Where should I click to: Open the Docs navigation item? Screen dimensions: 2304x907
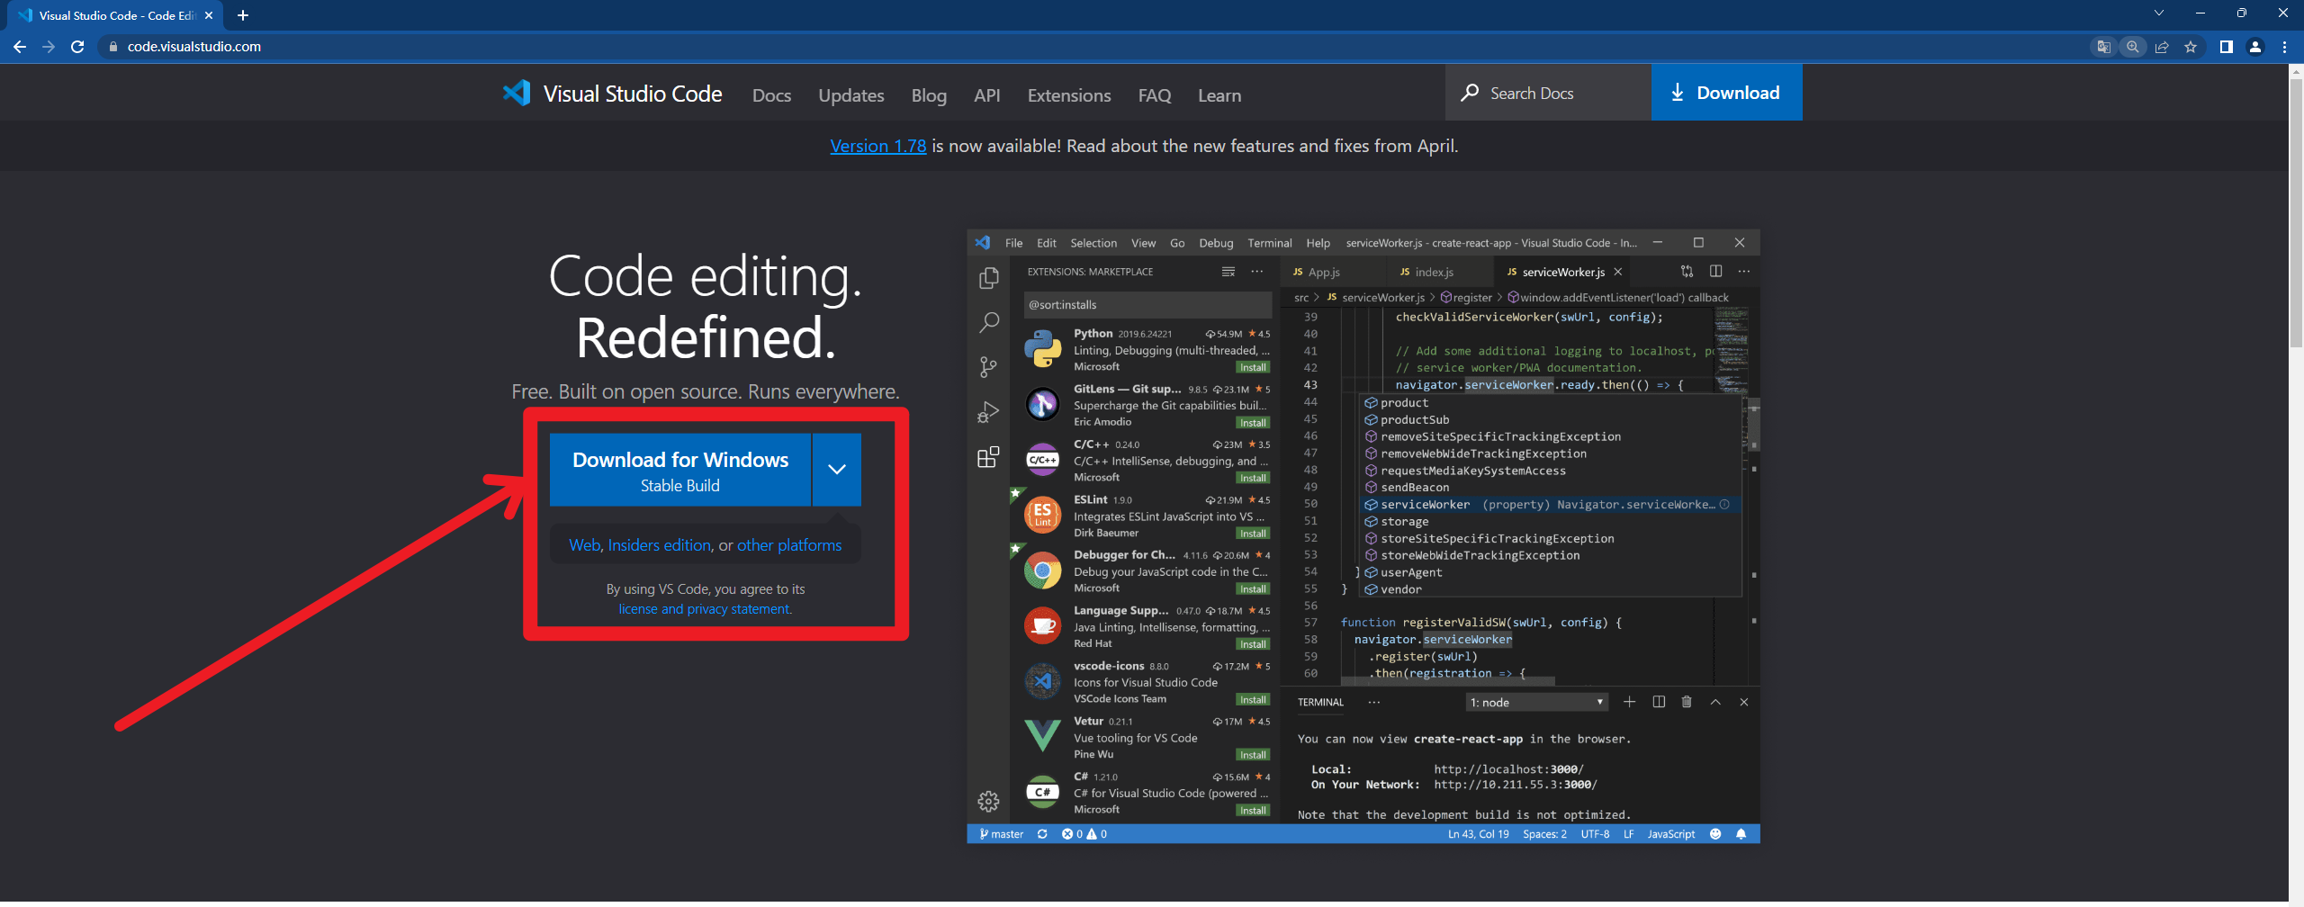click(x=771, y=96)
